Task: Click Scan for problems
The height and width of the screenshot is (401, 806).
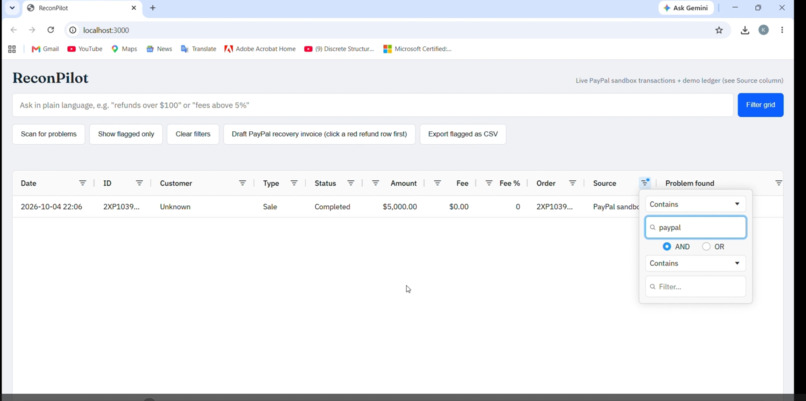Action: coord(48,134)
